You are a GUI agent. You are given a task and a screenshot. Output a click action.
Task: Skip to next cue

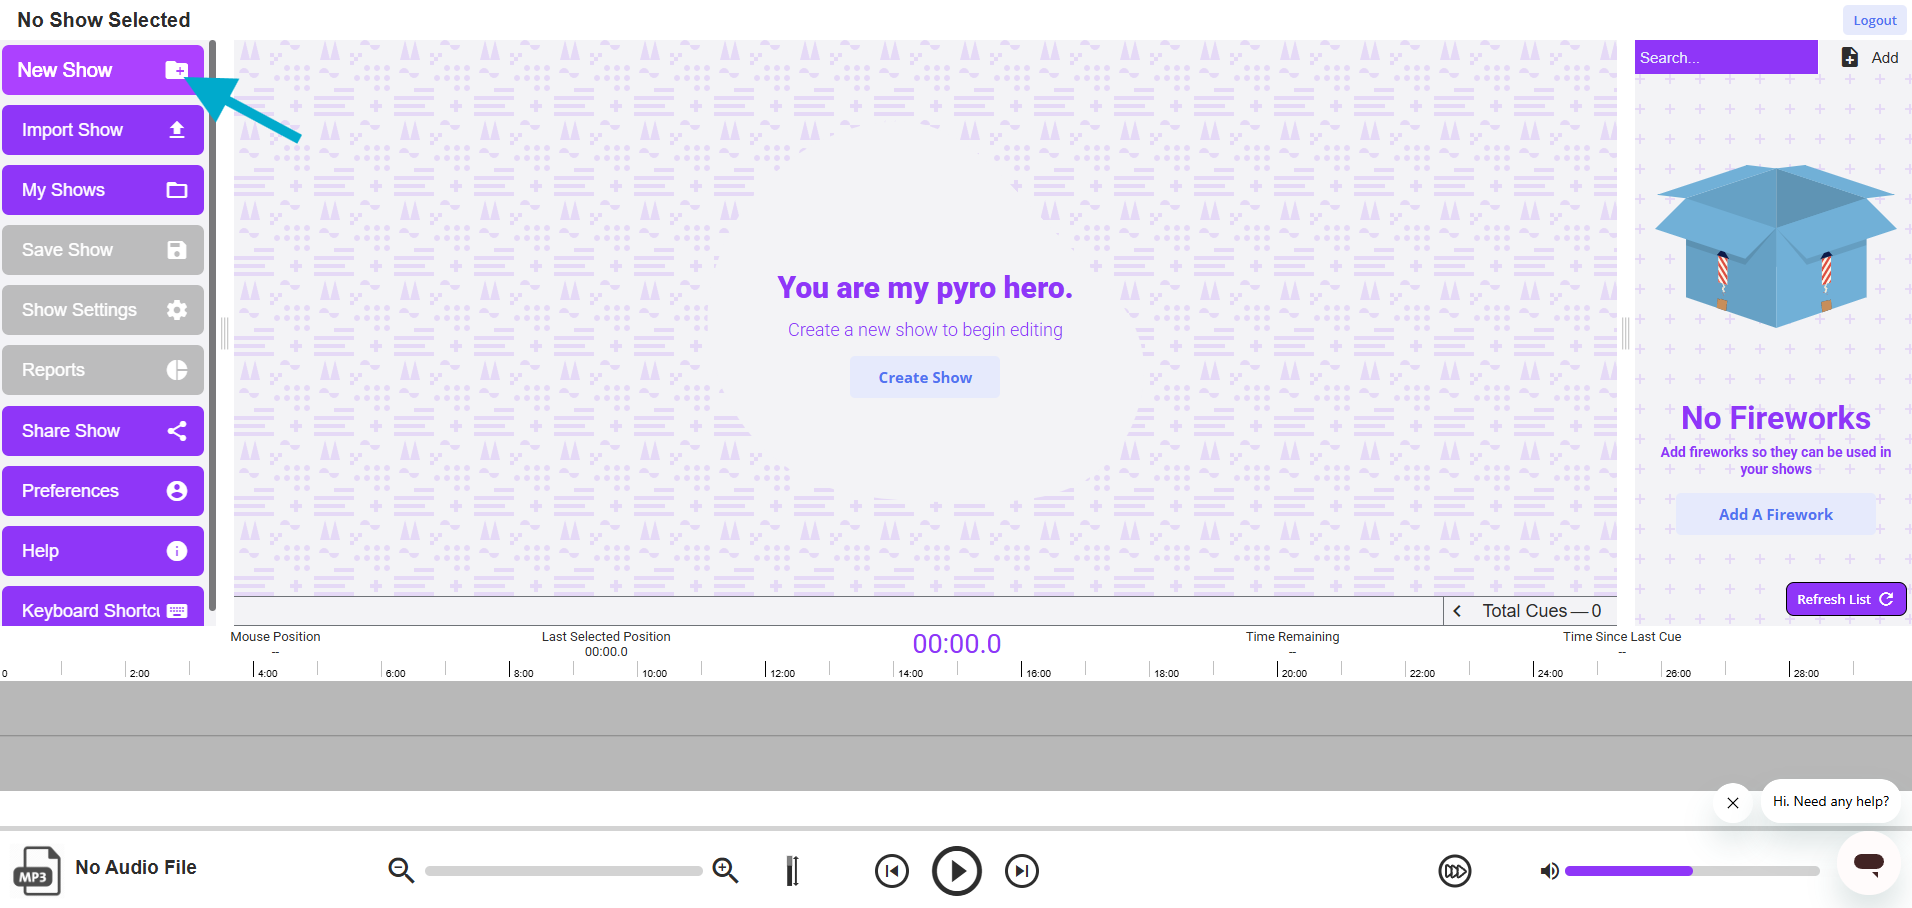tap(1021, 871)
